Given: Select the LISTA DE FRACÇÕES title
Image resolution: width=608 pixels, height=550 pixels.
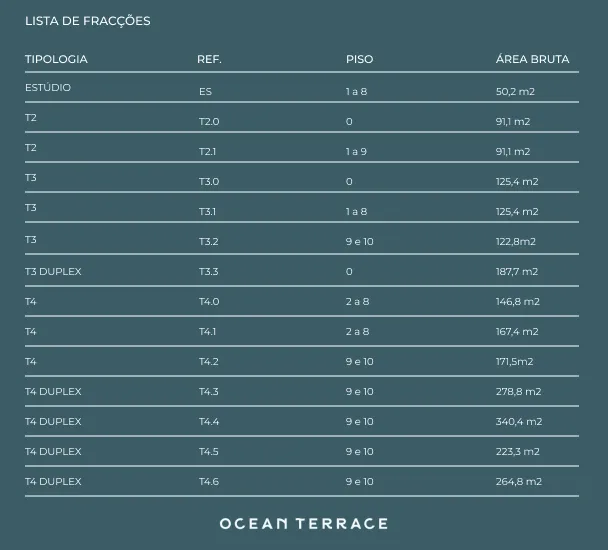Looking at the screenshot, I should [88, 21].
